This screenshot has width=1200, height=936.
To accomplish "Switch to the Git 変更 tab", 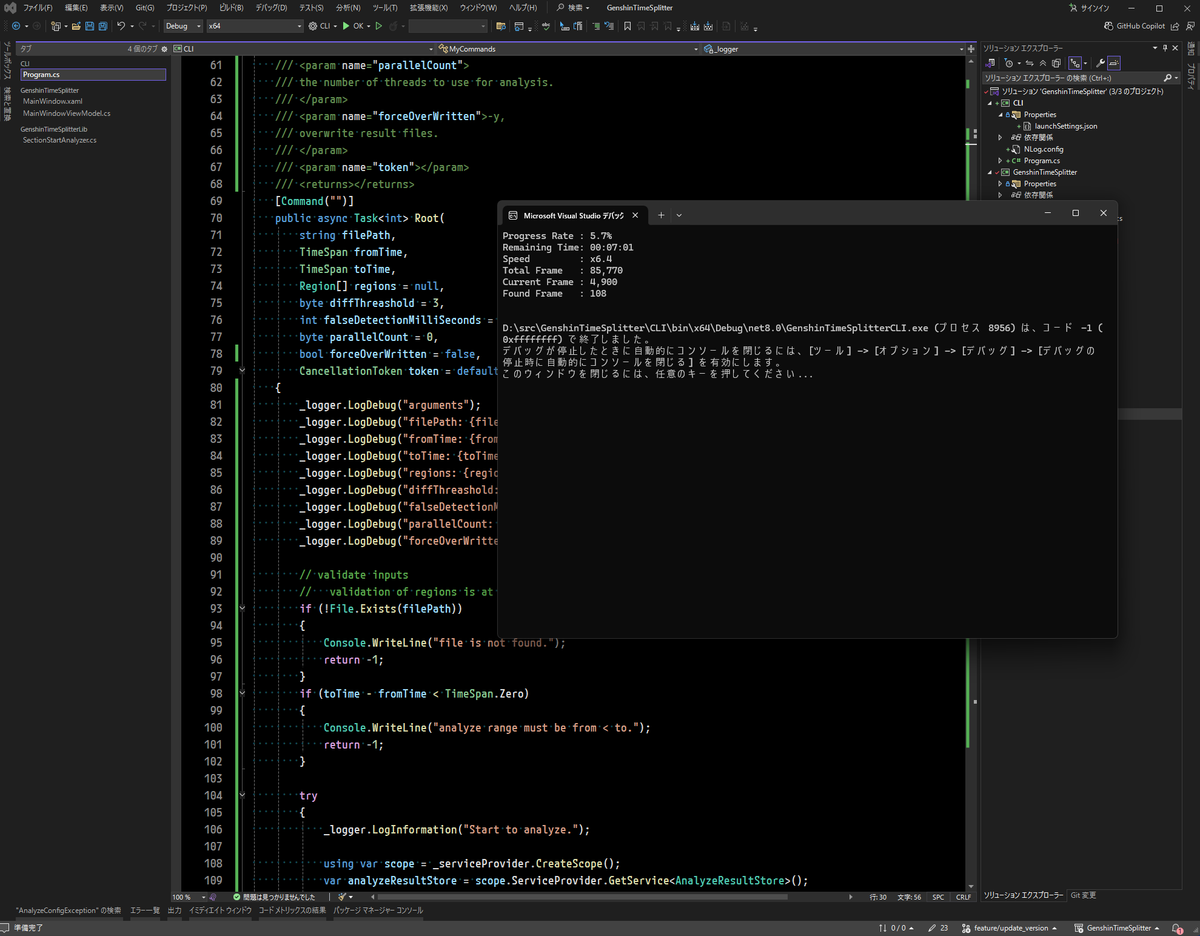I will [x=1083, y=896].
